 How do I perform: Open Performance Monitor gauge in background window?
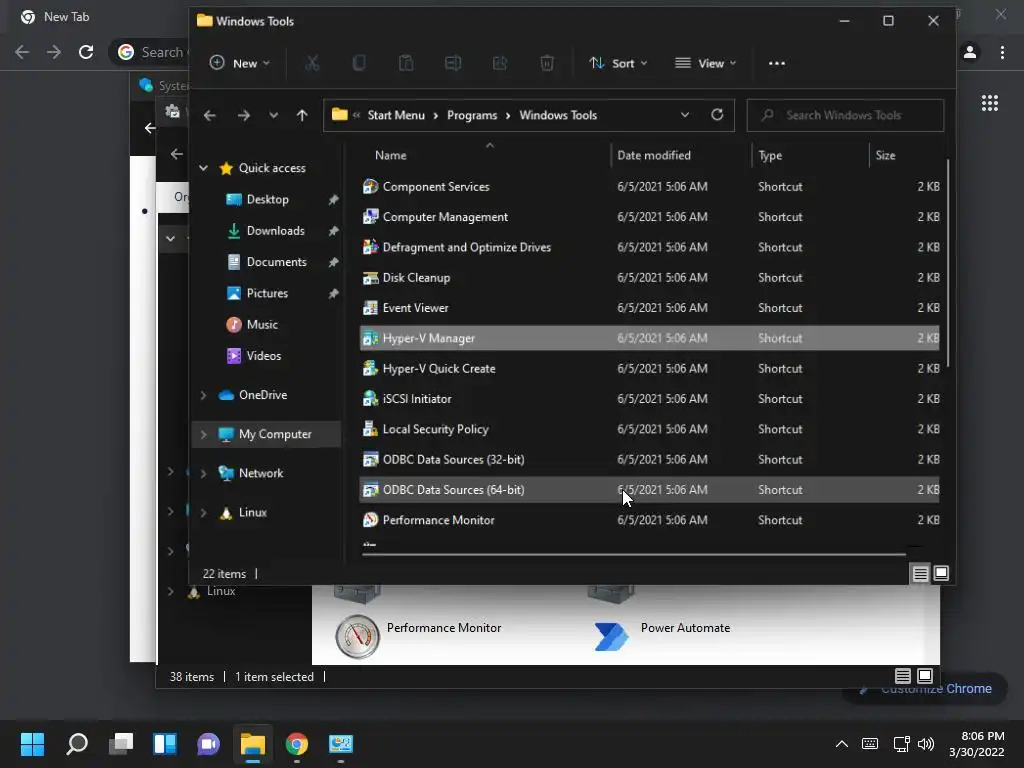[x=357, y=636]
